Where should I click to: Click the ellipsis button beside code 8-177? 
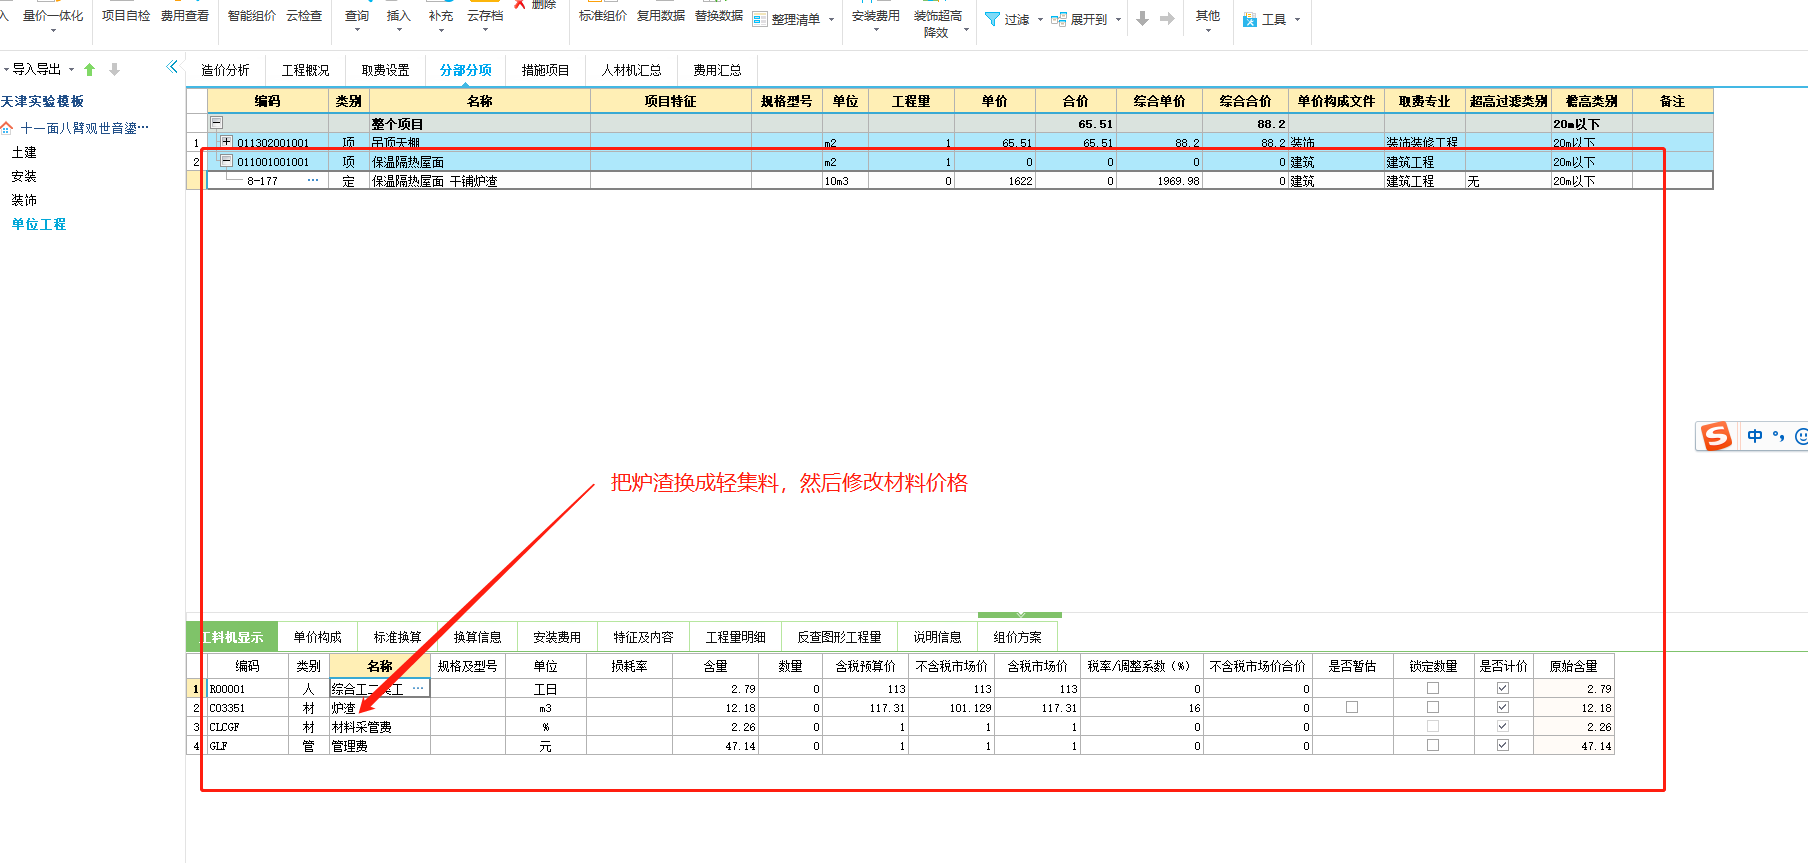(313, 181)
